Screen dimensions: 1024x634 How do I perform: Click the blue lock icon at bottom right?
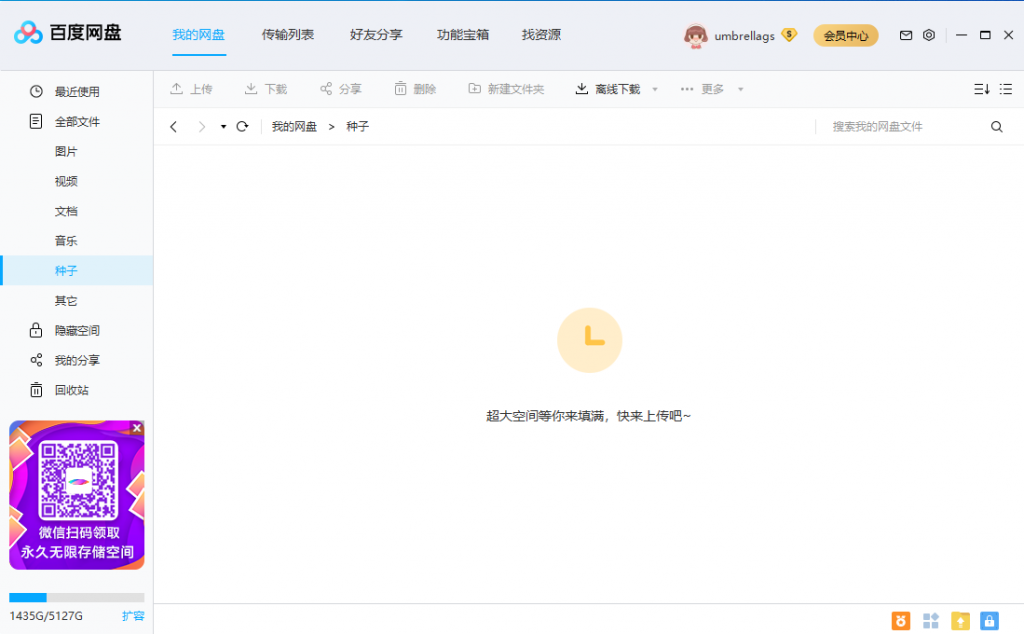tap(989, 621)
